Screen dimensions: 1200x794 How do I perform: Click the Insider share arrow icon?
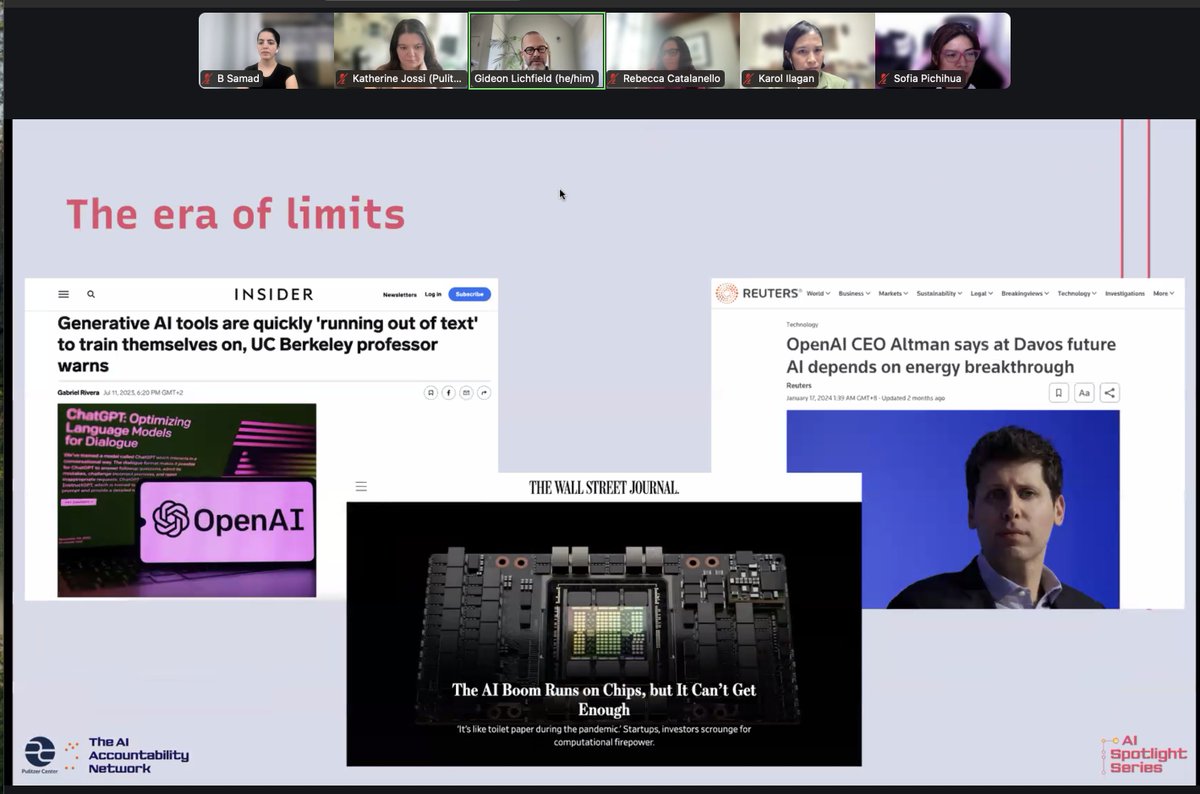click(484, 393)
